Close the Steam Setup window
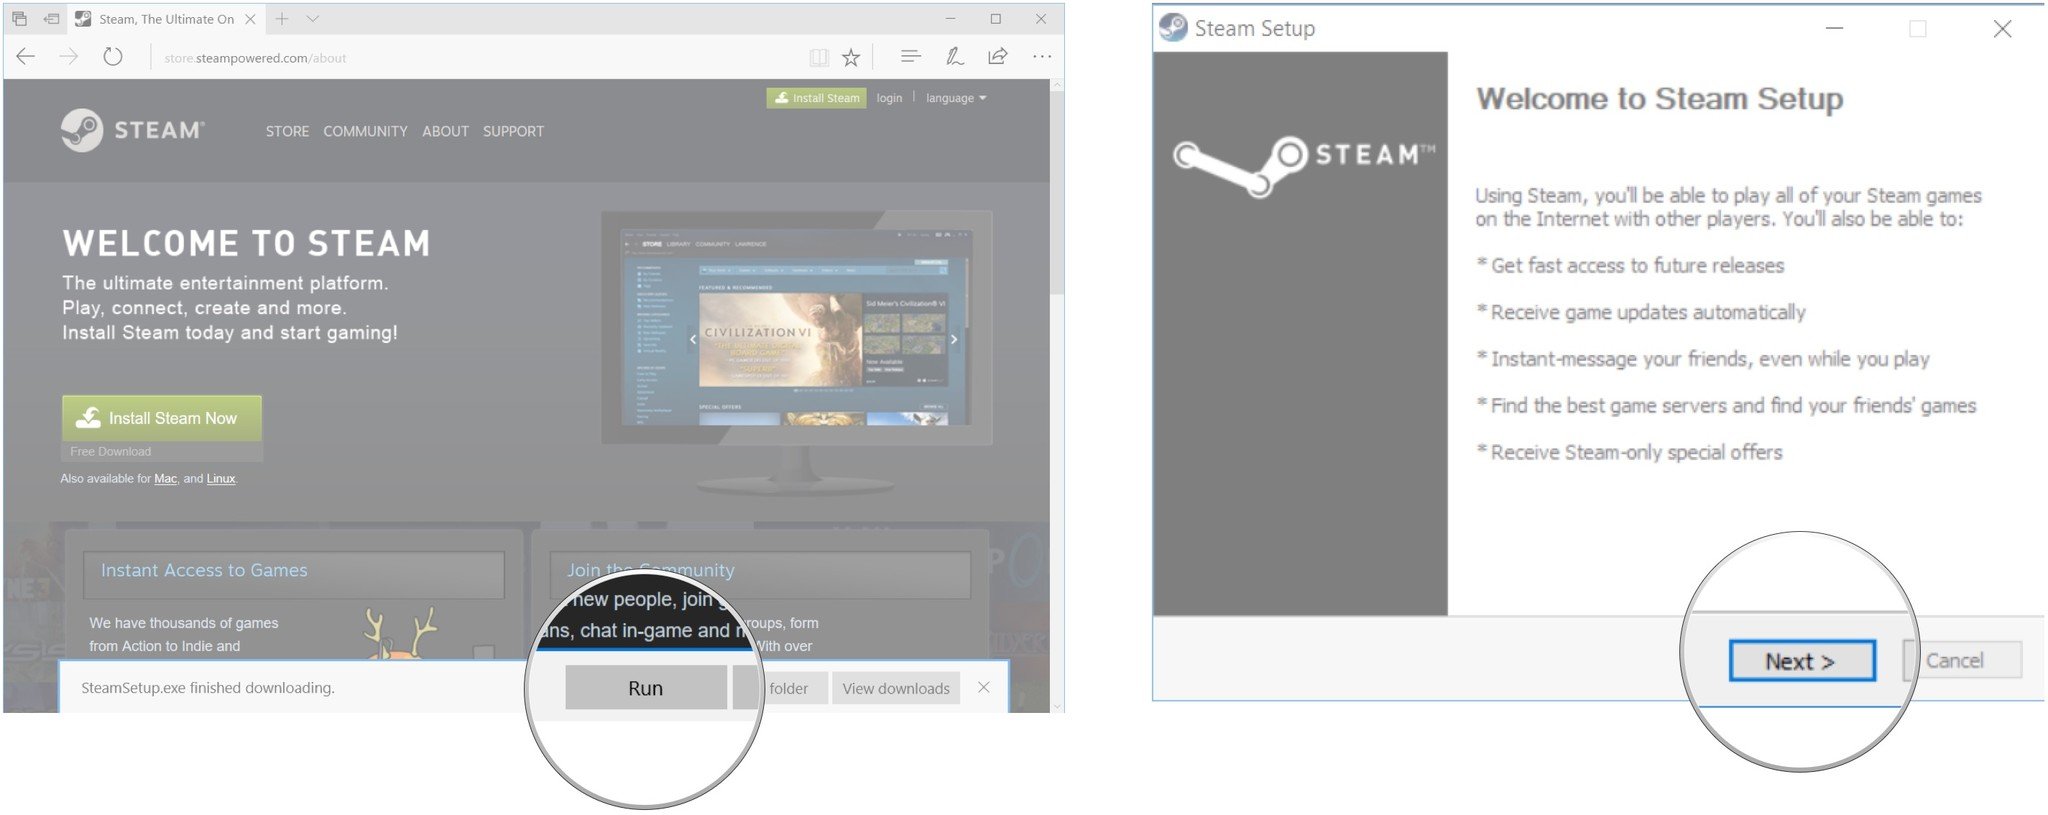Screen dimensions: 2048x815 [x=2002, y=29]
